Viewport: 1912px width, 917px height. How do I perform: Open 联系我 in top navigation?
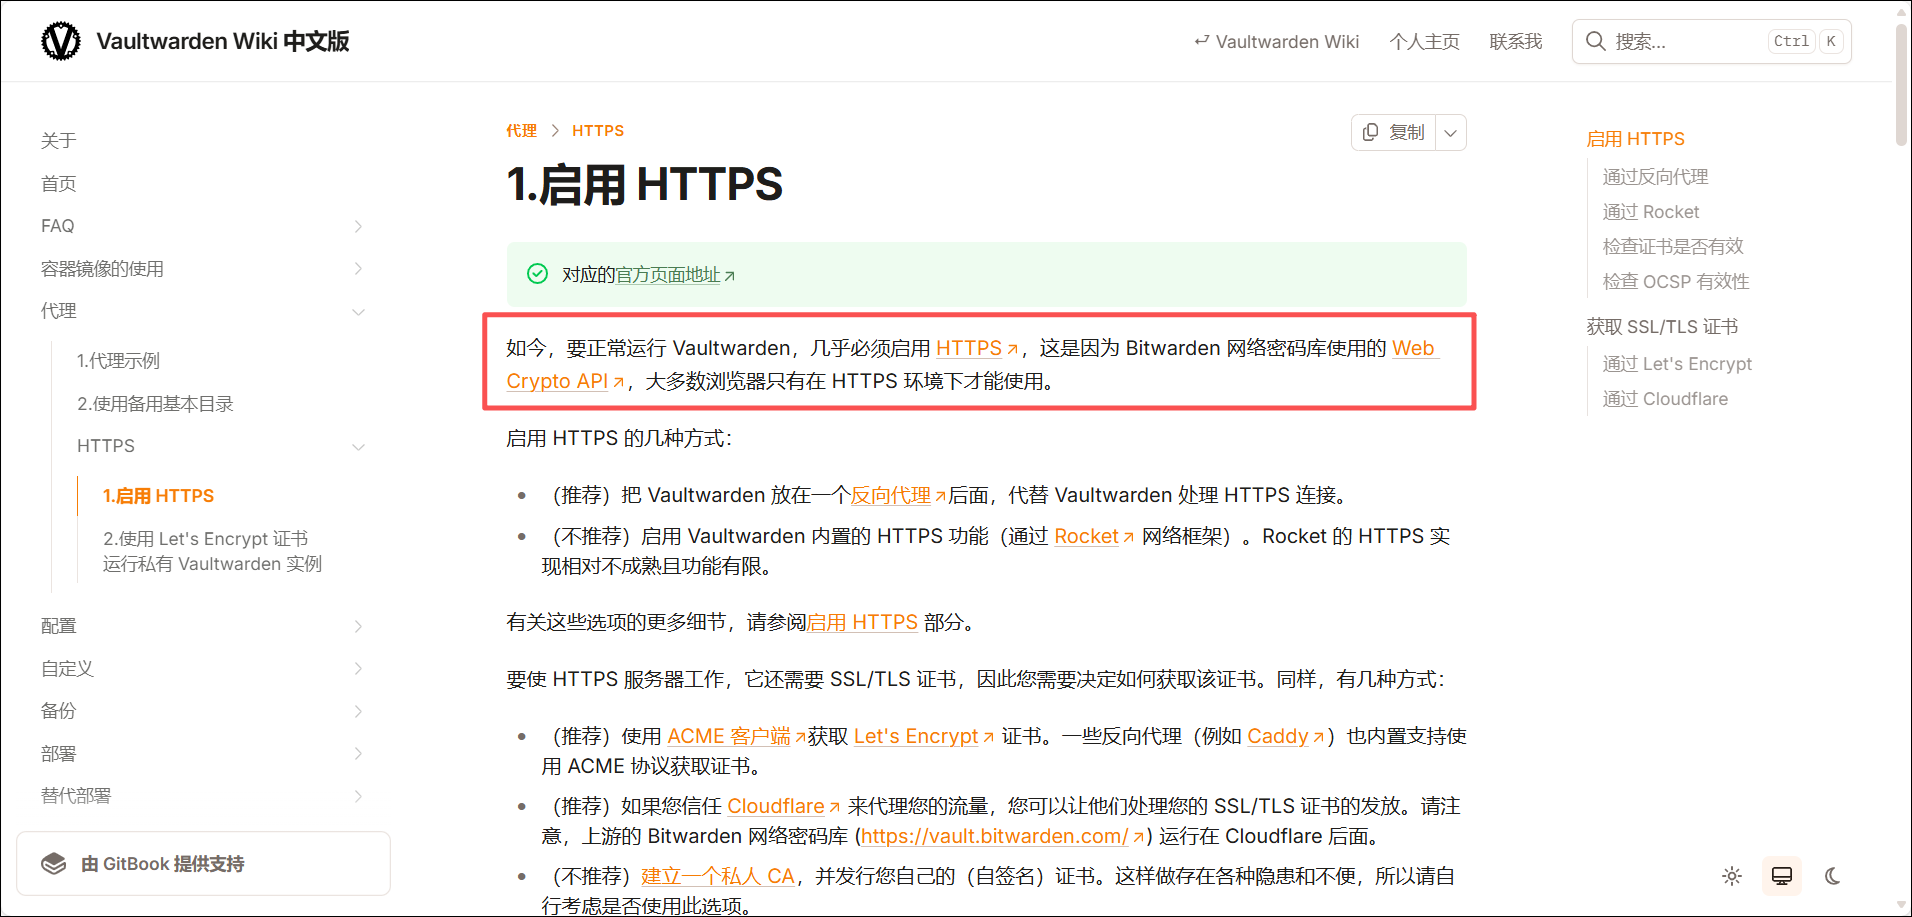[1515, 42]
